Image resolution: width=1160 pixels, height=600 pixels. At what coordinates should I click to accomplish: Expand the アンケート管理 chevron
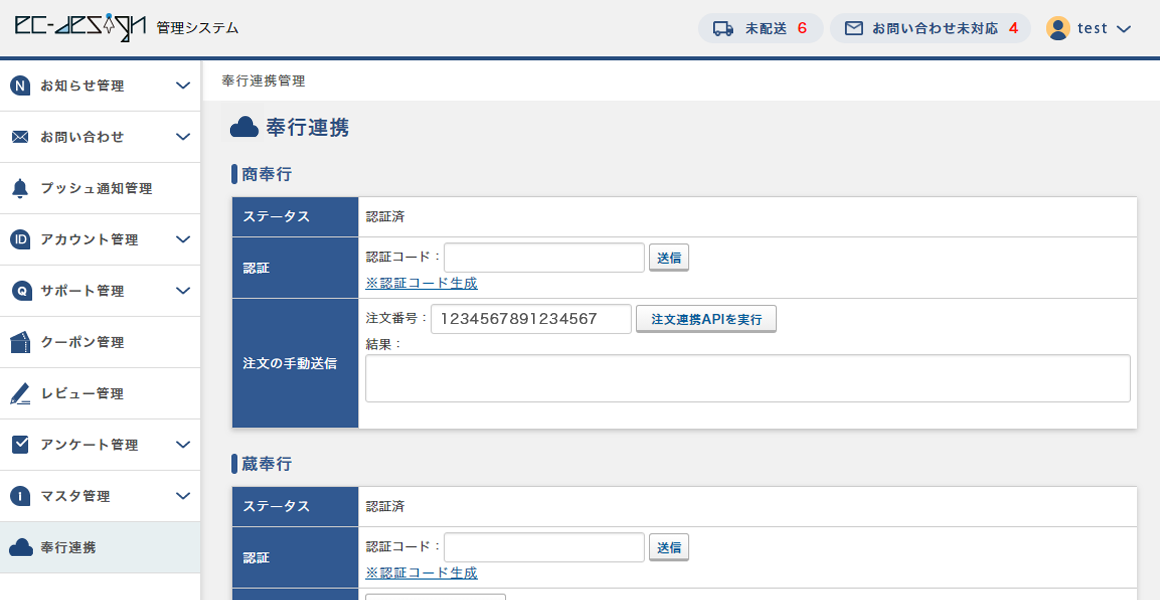pos(183,445)
